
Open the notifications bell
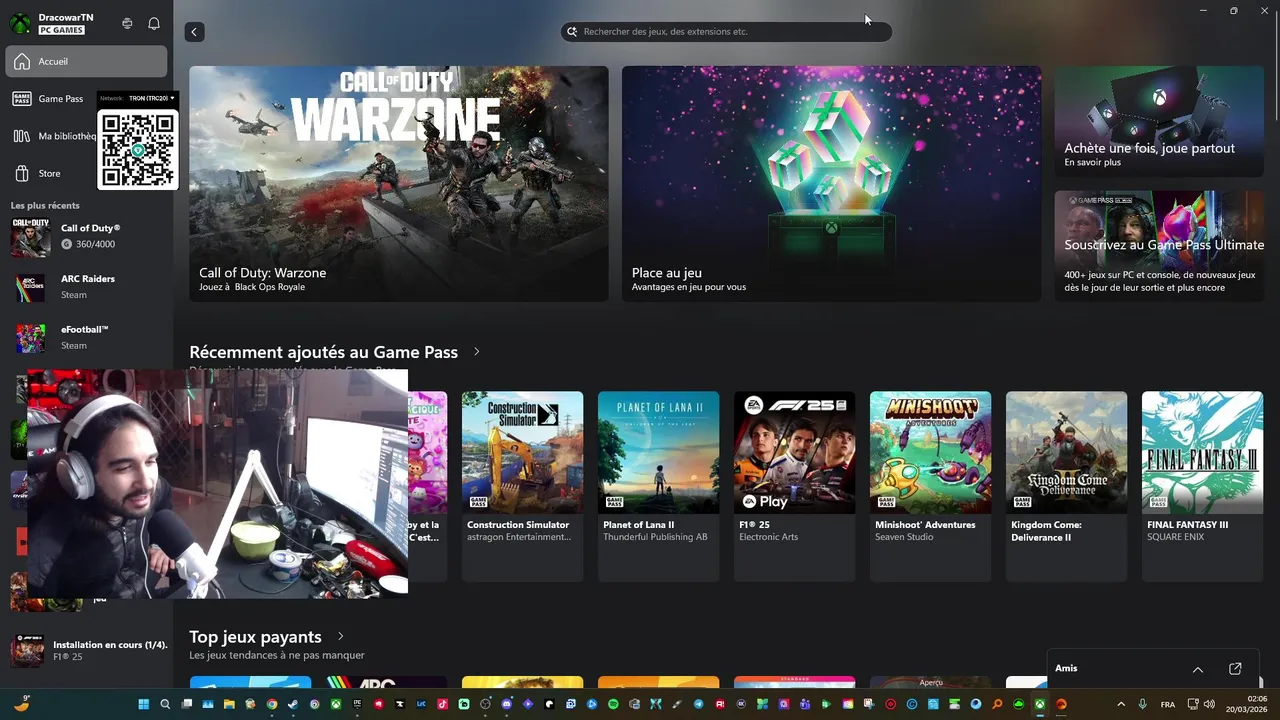[154, 23]
